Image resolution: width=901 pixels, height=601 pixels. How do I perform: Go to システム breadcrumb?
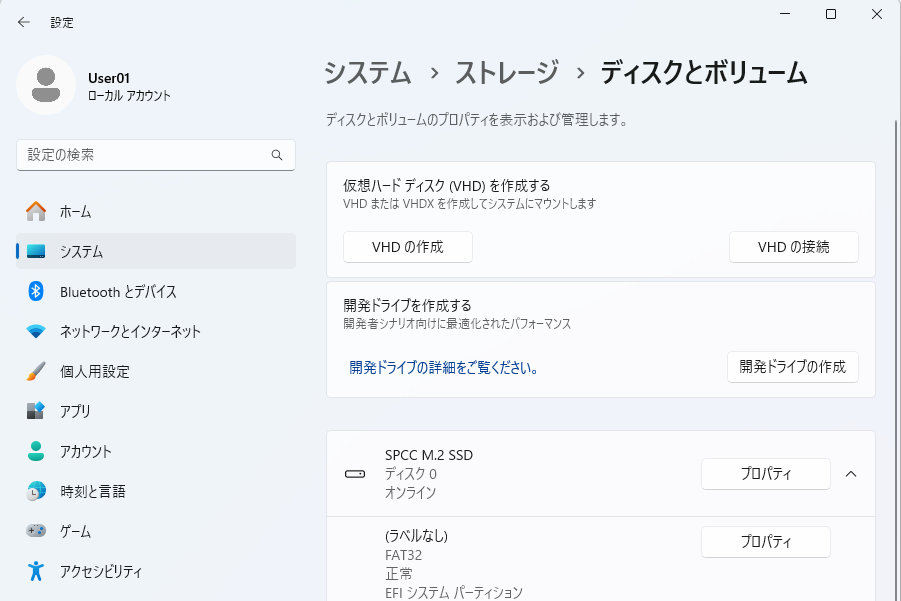pyautogui.click(x=367, y=73)
